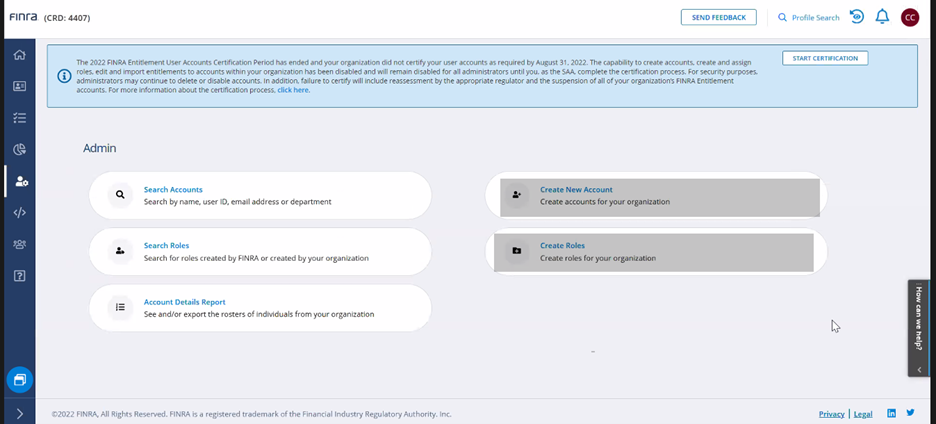Open the code brackets icon in sidebar
936x424 pixels.
tap(20, 213)
